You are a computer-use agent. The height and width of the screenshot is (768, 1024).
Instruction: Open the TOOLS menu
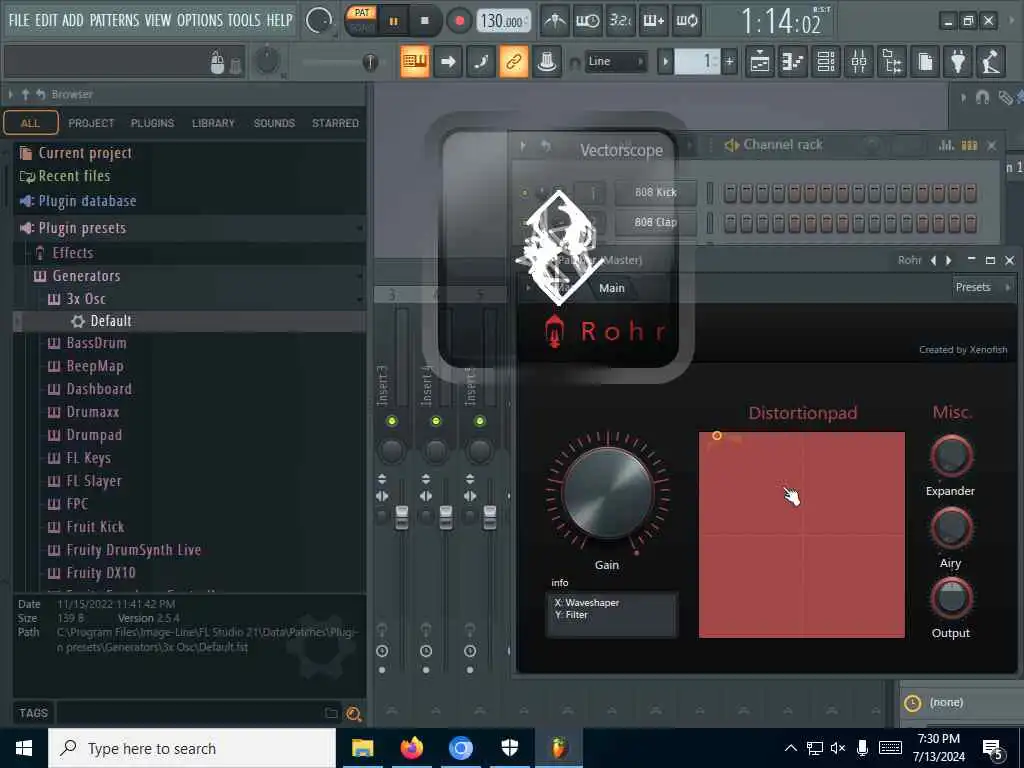coord(244,20)
